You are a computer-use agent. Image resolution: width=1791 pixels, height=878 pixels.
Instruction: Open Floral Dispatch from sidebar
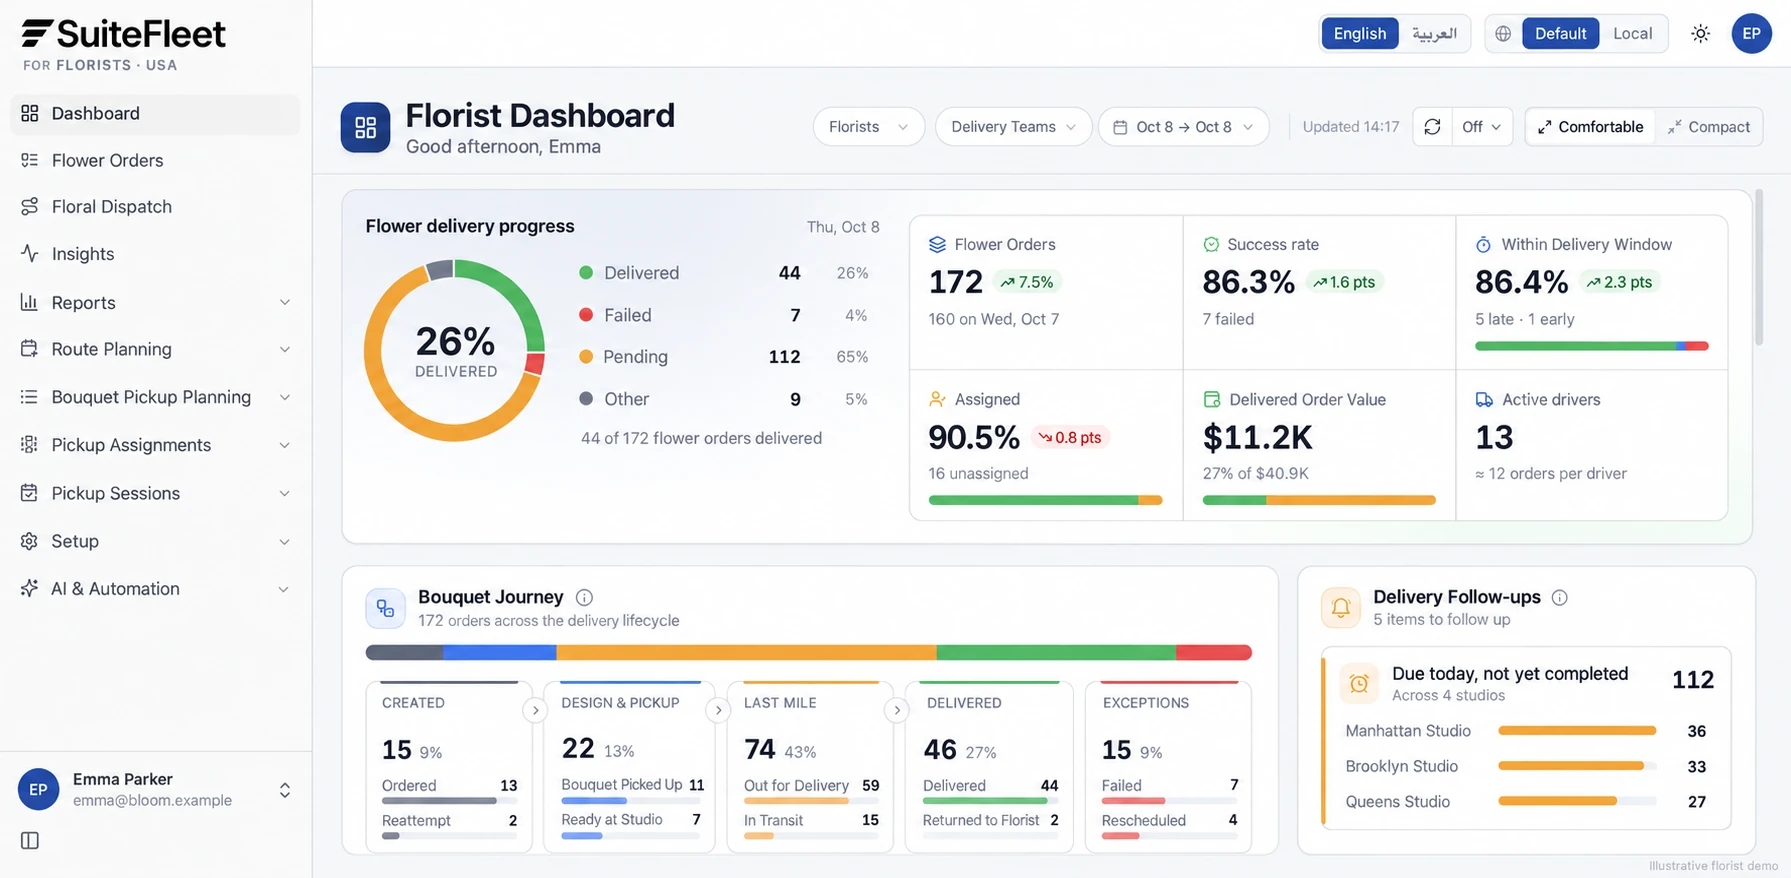[155, 207]
